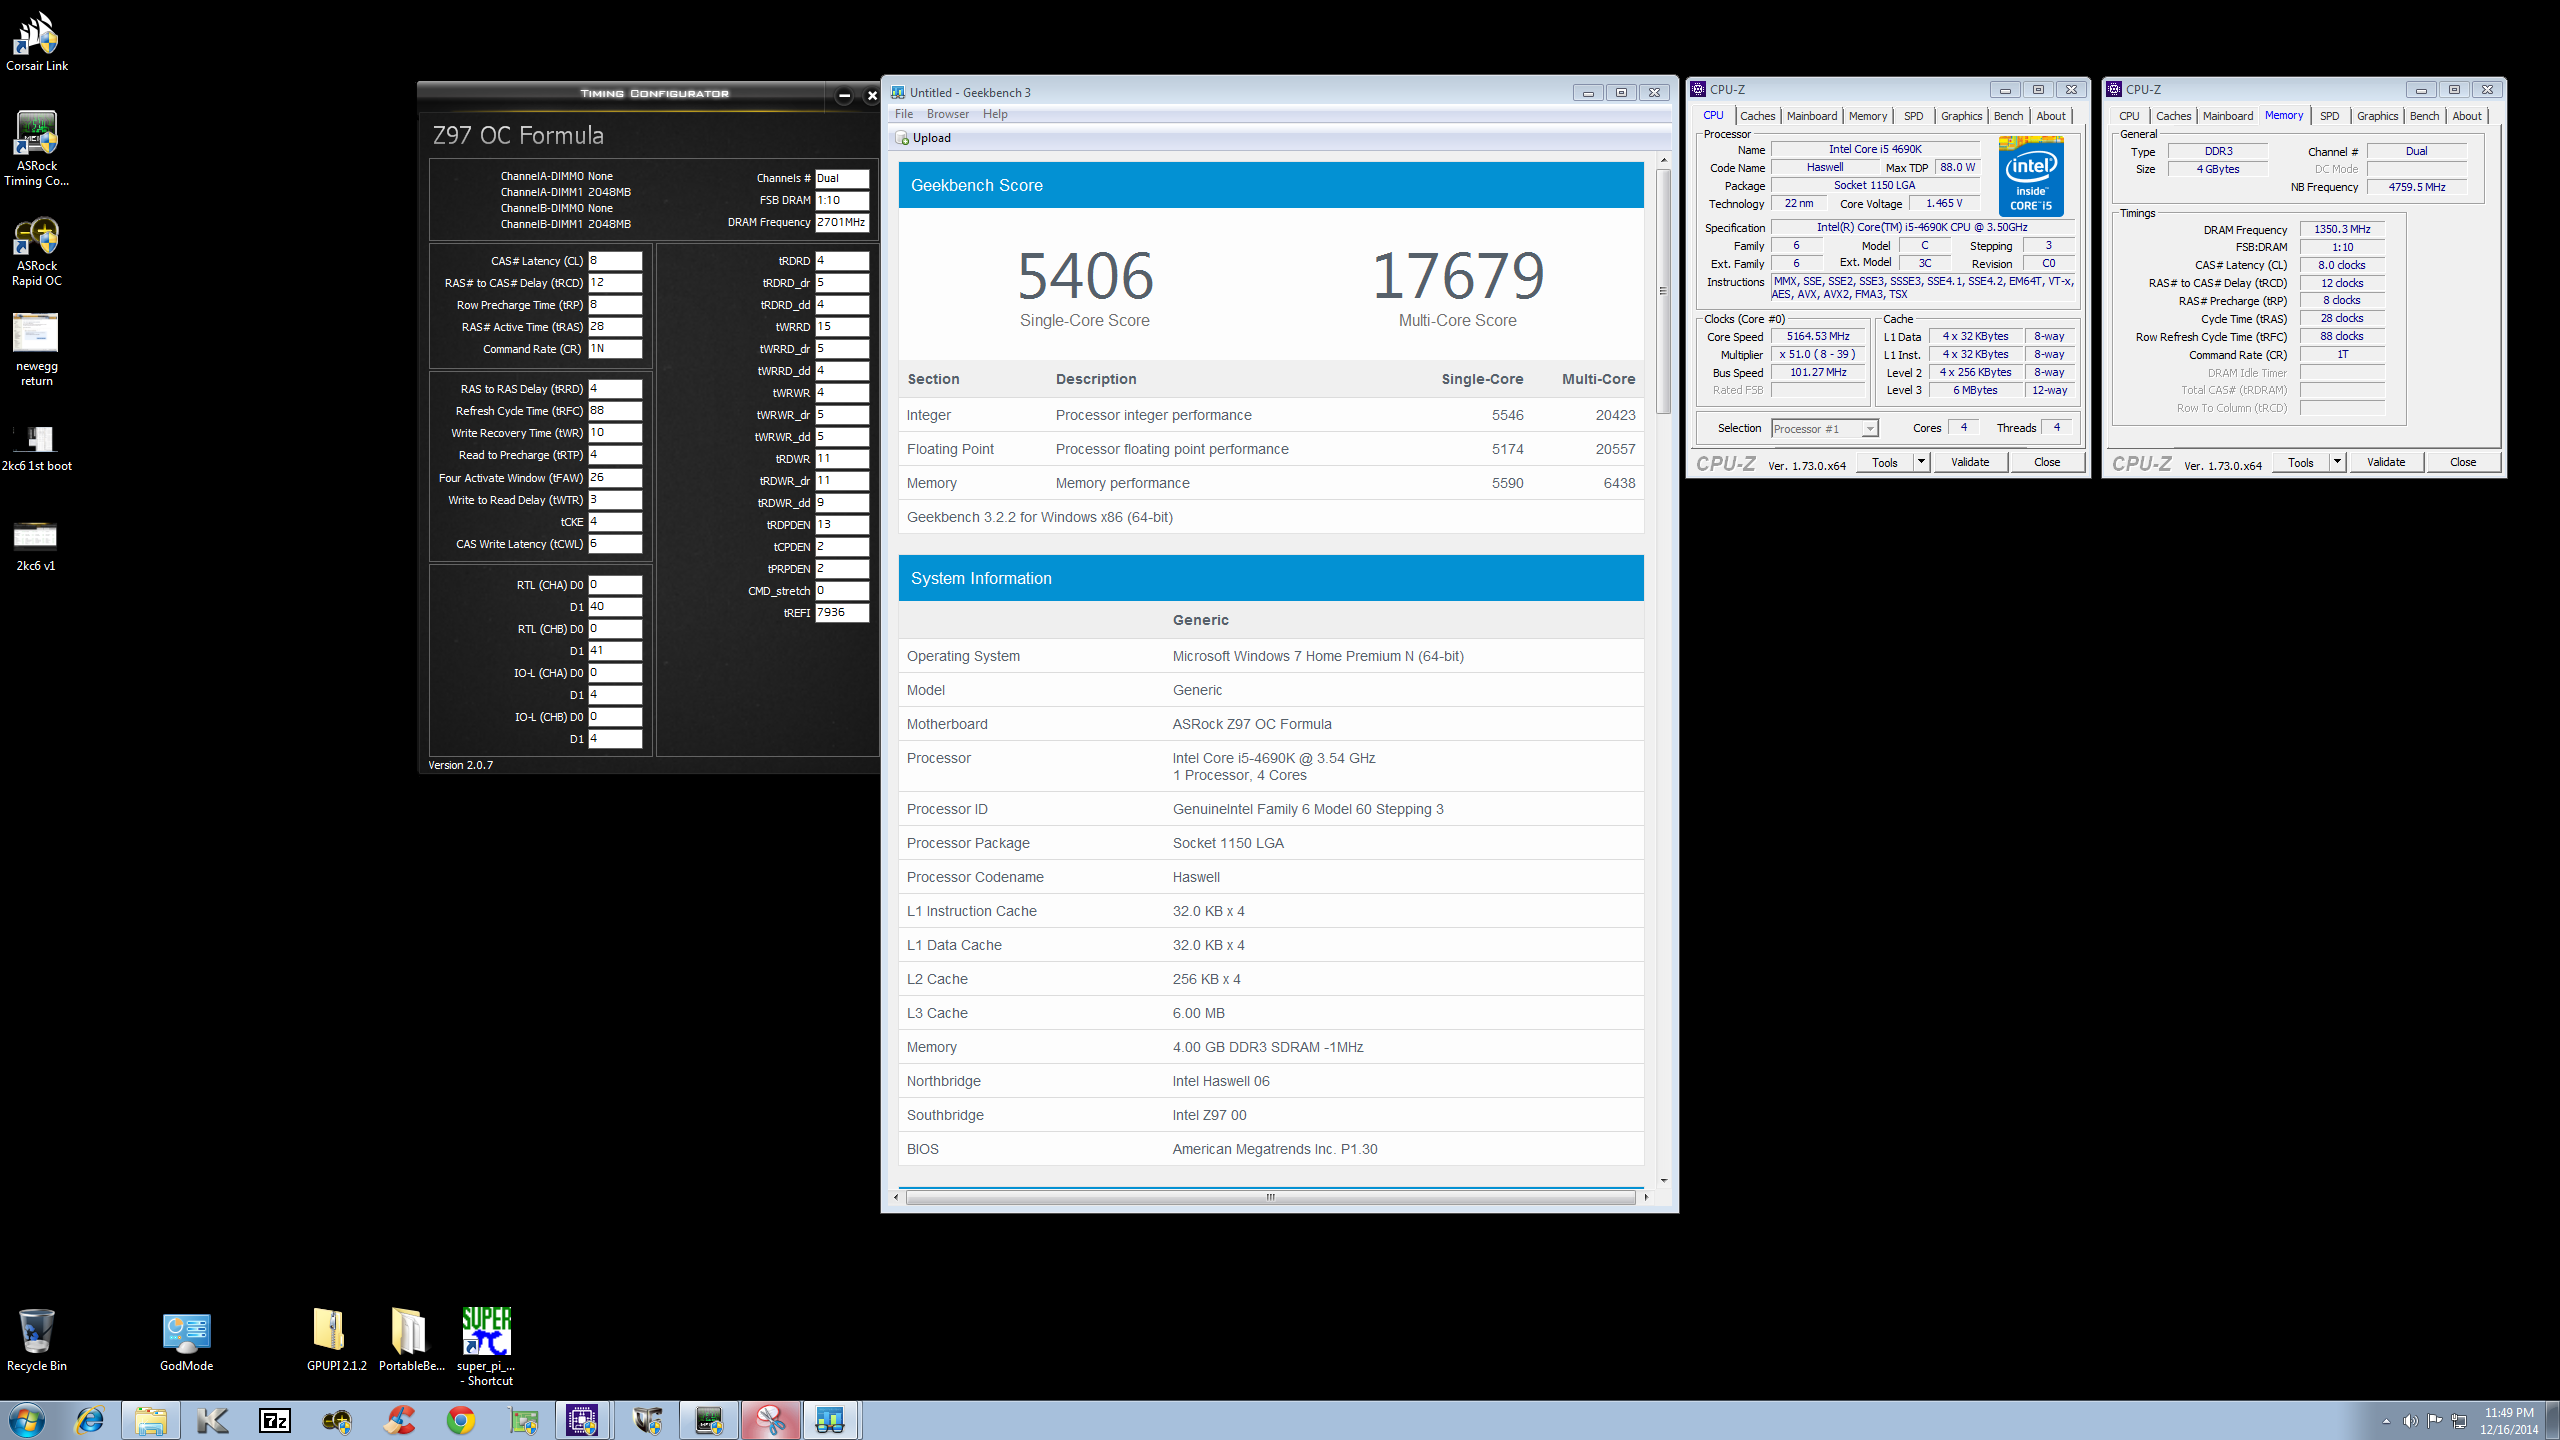Open the Recycle Bin
This screenshot has height=1440, width=2560.
click(37, 1340)
